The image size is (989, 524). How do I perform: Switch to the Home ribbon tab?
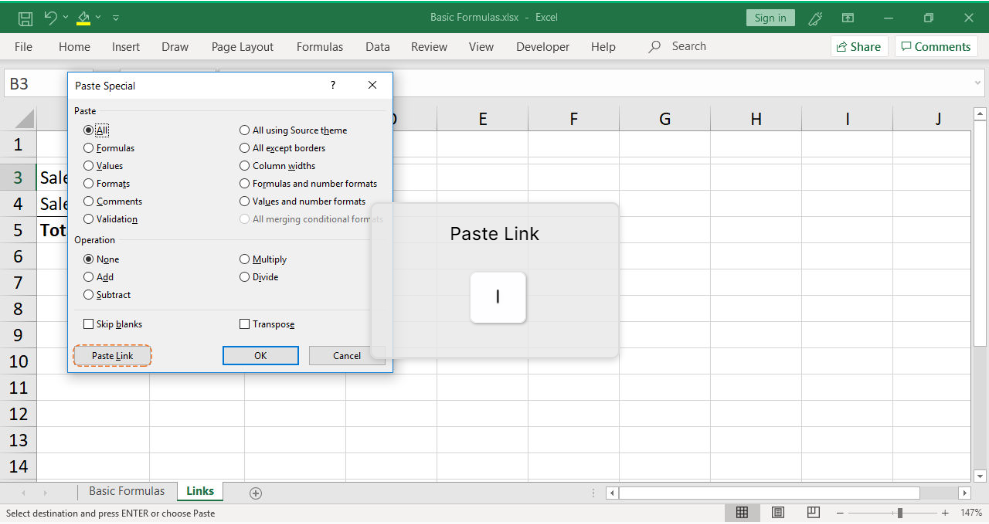coord(74,47)
